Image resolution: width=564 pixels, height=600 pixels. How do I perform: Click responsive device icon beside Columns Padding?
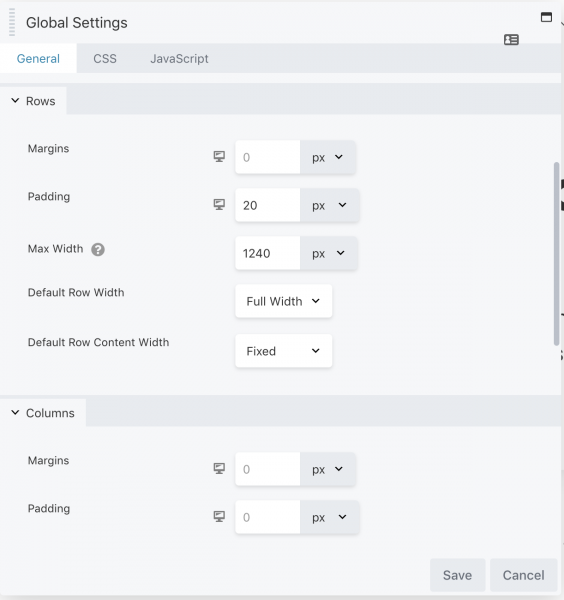(x=219, y=517)
